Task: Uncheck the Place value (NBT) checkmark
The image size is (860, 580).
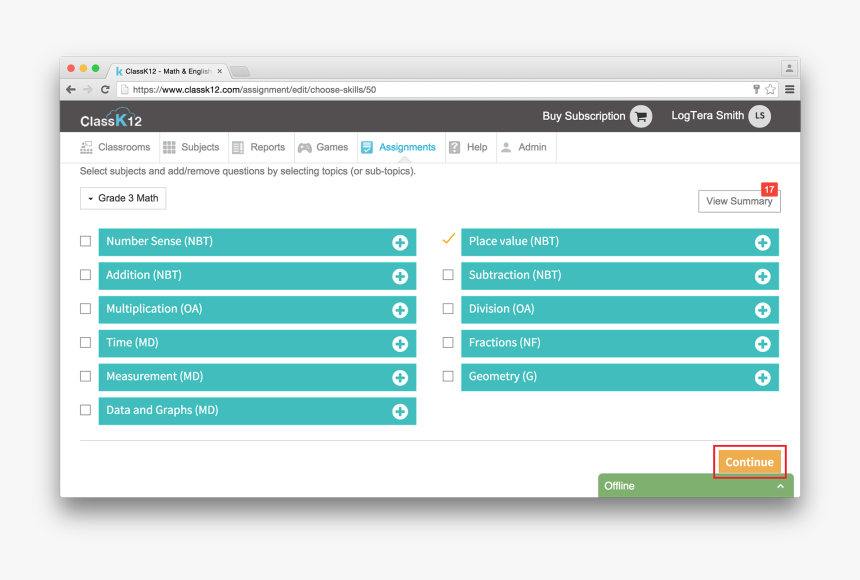Action: (448, 240)
